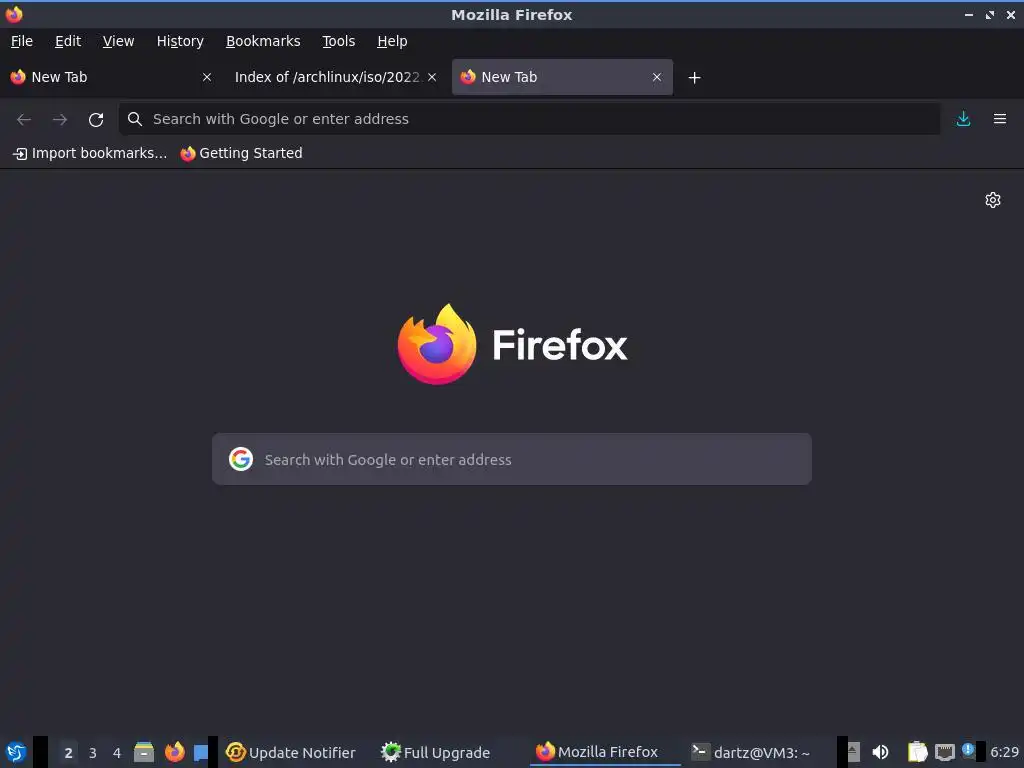Image resolution: width=1024 pixels, height=768 pixels.
Task: Launch Firefox from taskbar quick launch
Action: (174, 752)
